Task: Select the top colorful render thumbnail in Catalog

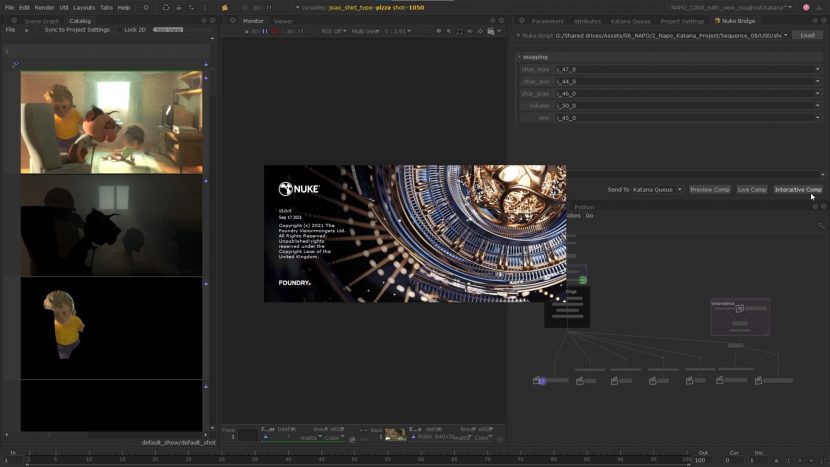Action: 111,121
